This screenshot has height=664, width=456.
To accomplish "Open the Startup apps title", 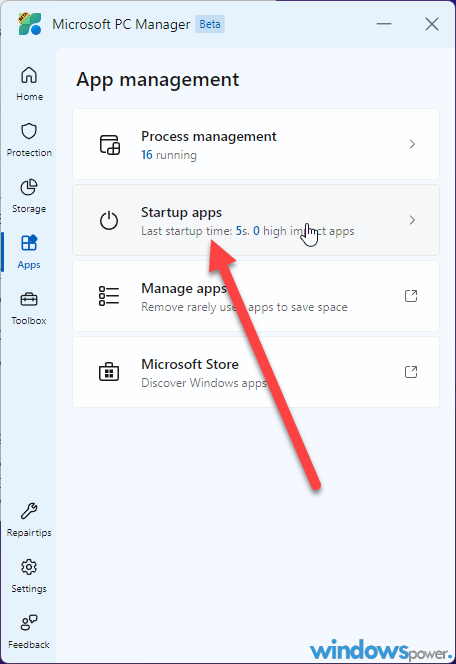I will [x=181, y=213].
